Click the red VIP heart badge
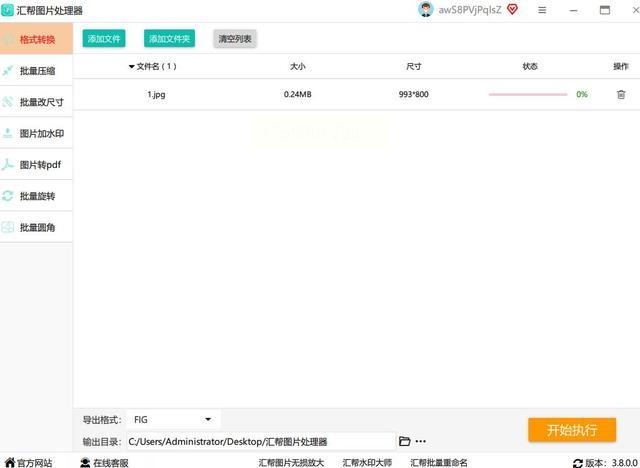This screenshot has width=640, height=468. click(x=512, y=9)
